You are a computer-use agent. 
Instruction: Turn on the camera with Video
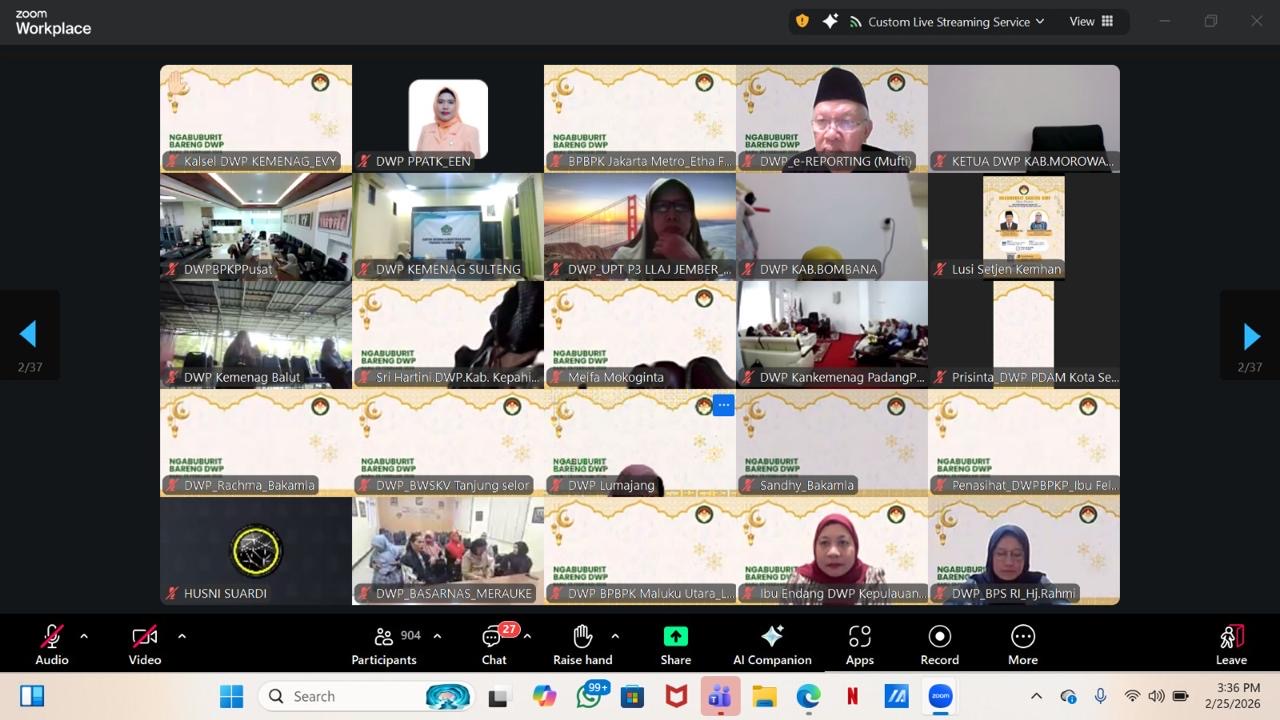[145, 637]
